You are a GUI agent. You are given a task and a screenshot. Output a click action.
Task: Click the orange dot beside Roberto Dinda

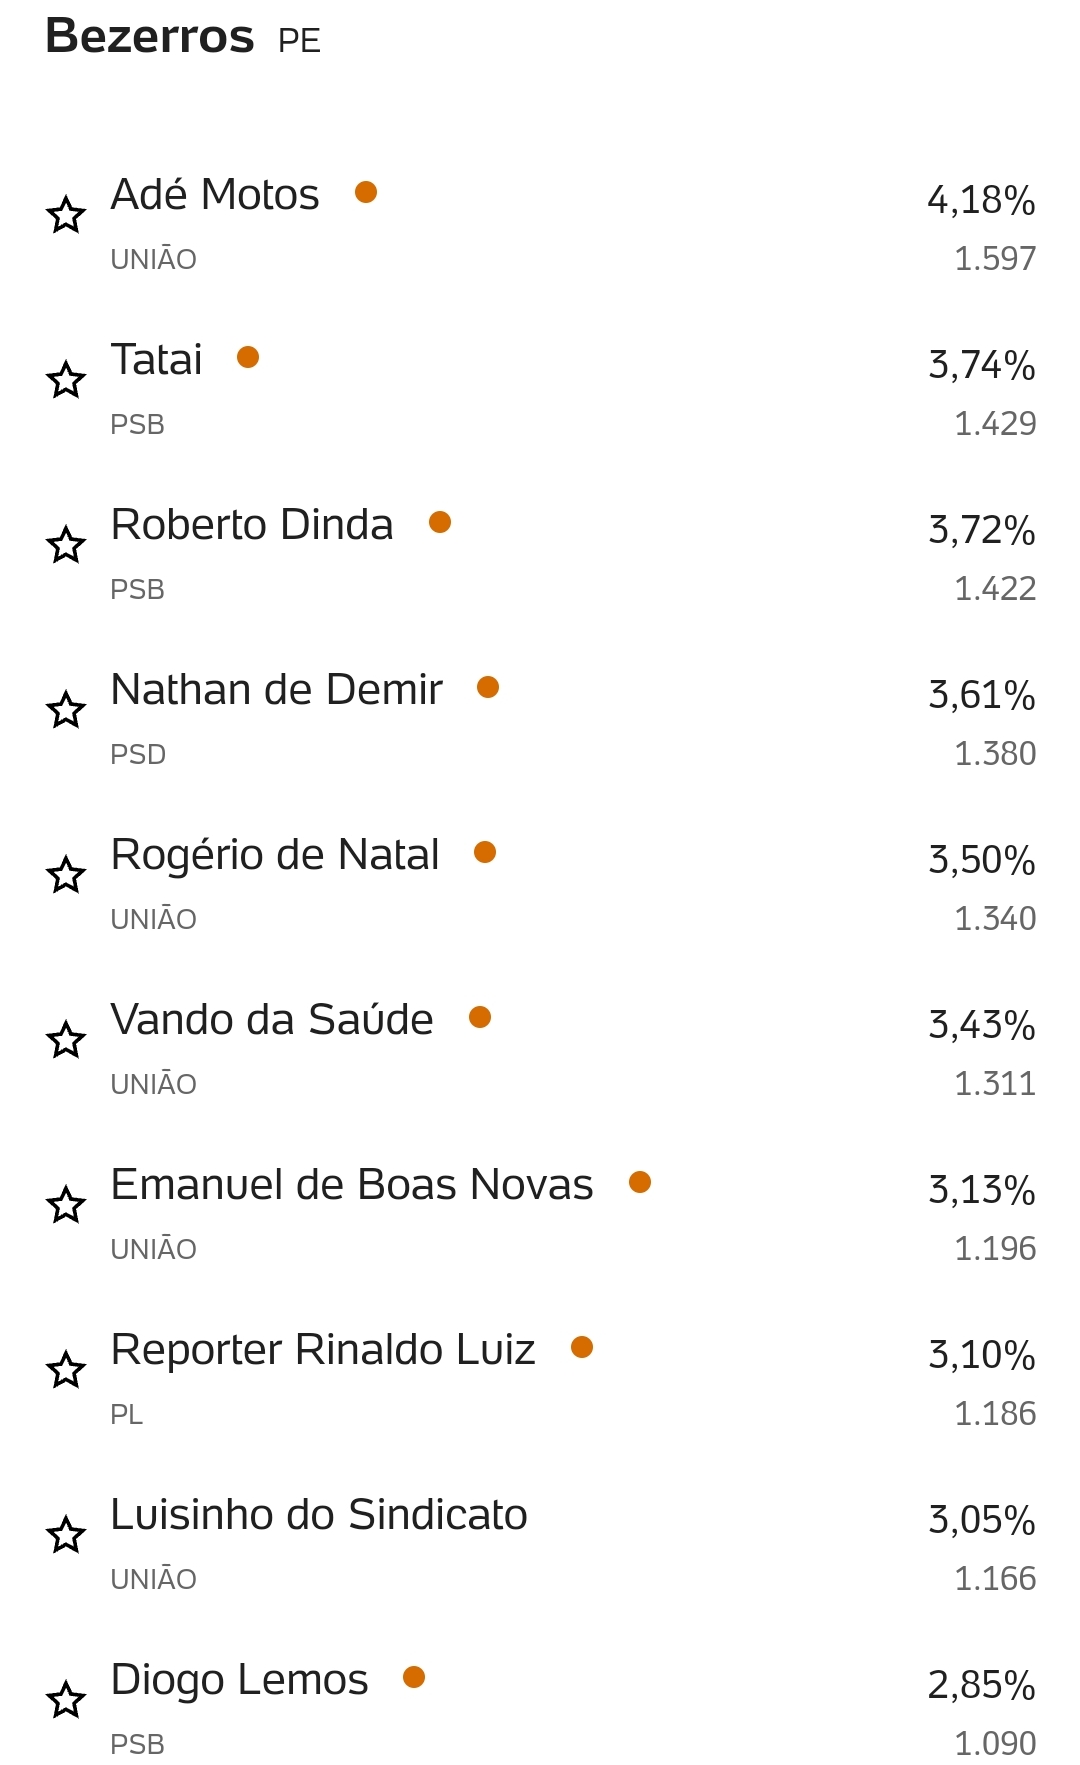click(440, 522)
